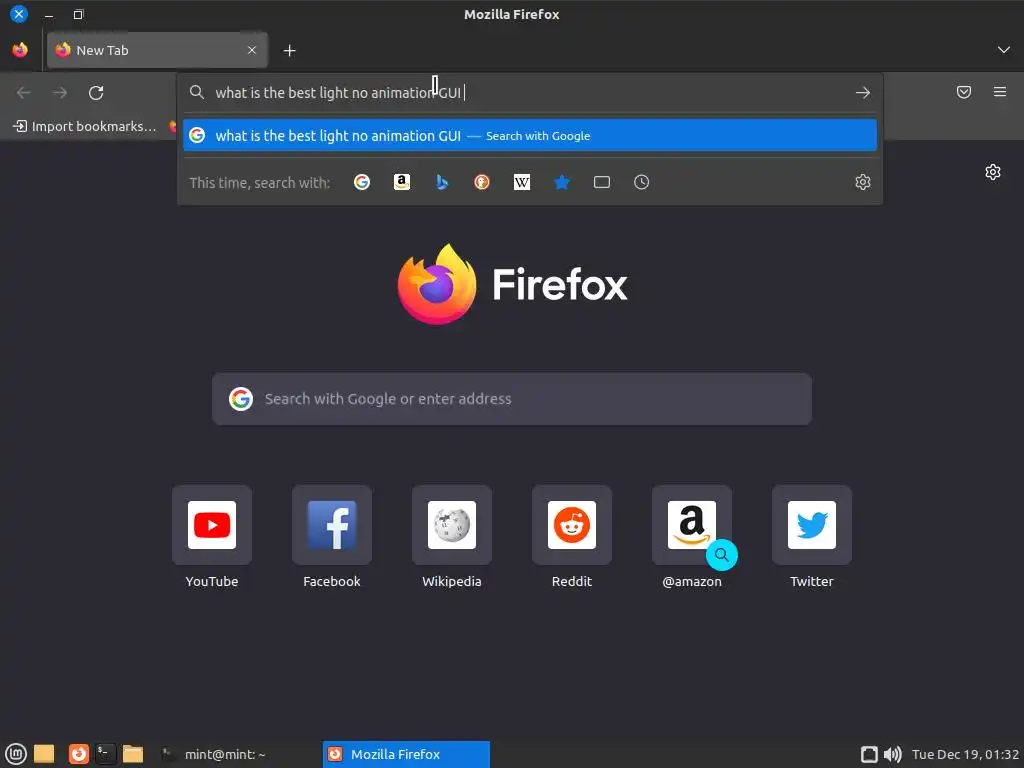
Task: Search with Bing one-off search icon
Action: coord(442,182)
